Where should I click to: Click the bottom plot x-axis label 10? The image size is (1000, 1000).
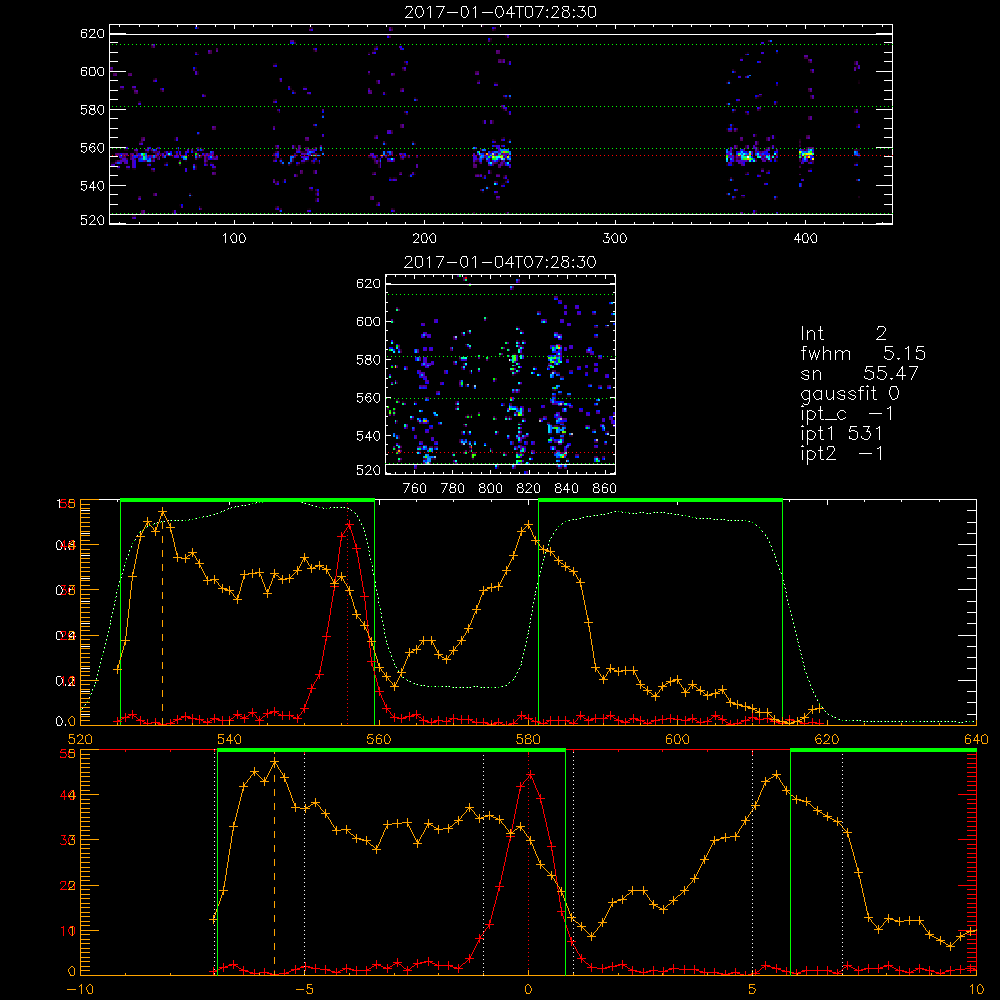[x=976, y=990]
